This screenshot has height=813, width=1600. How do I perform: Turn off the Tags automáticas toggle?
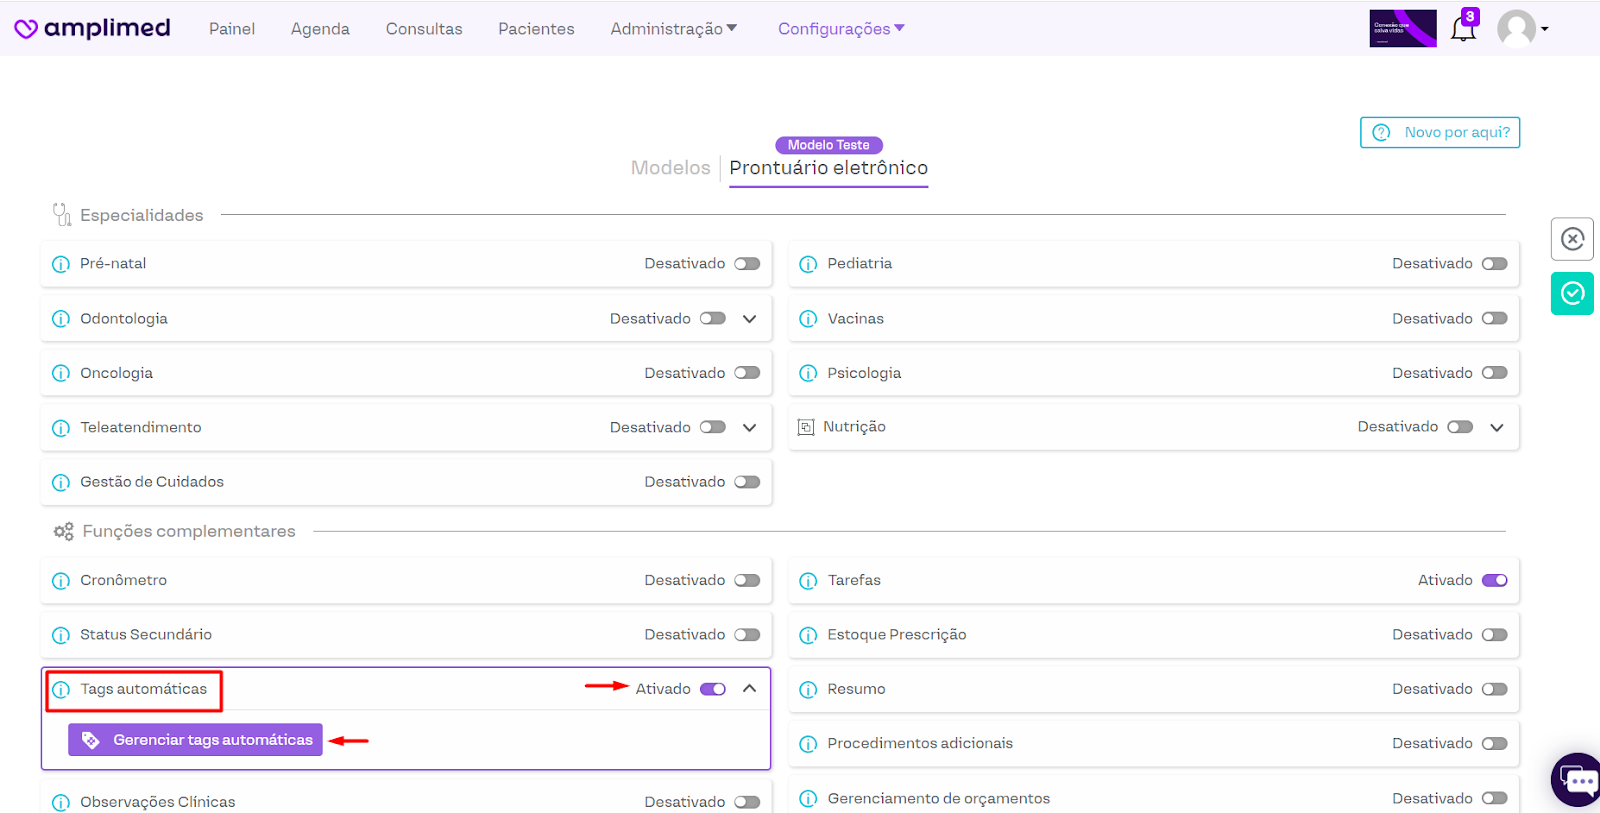pyautogui.click(x=713, y=689)
